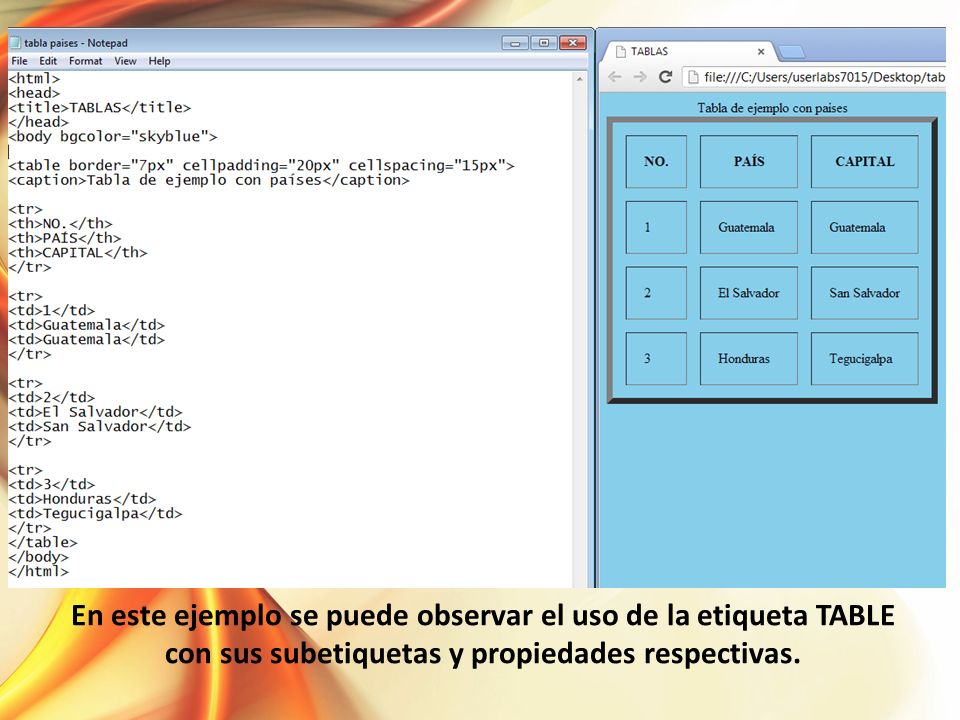The height and width of the screenshot is (720, 960).
Task: Click the <th>NO.</th> code line
Action: click(61, 223)
